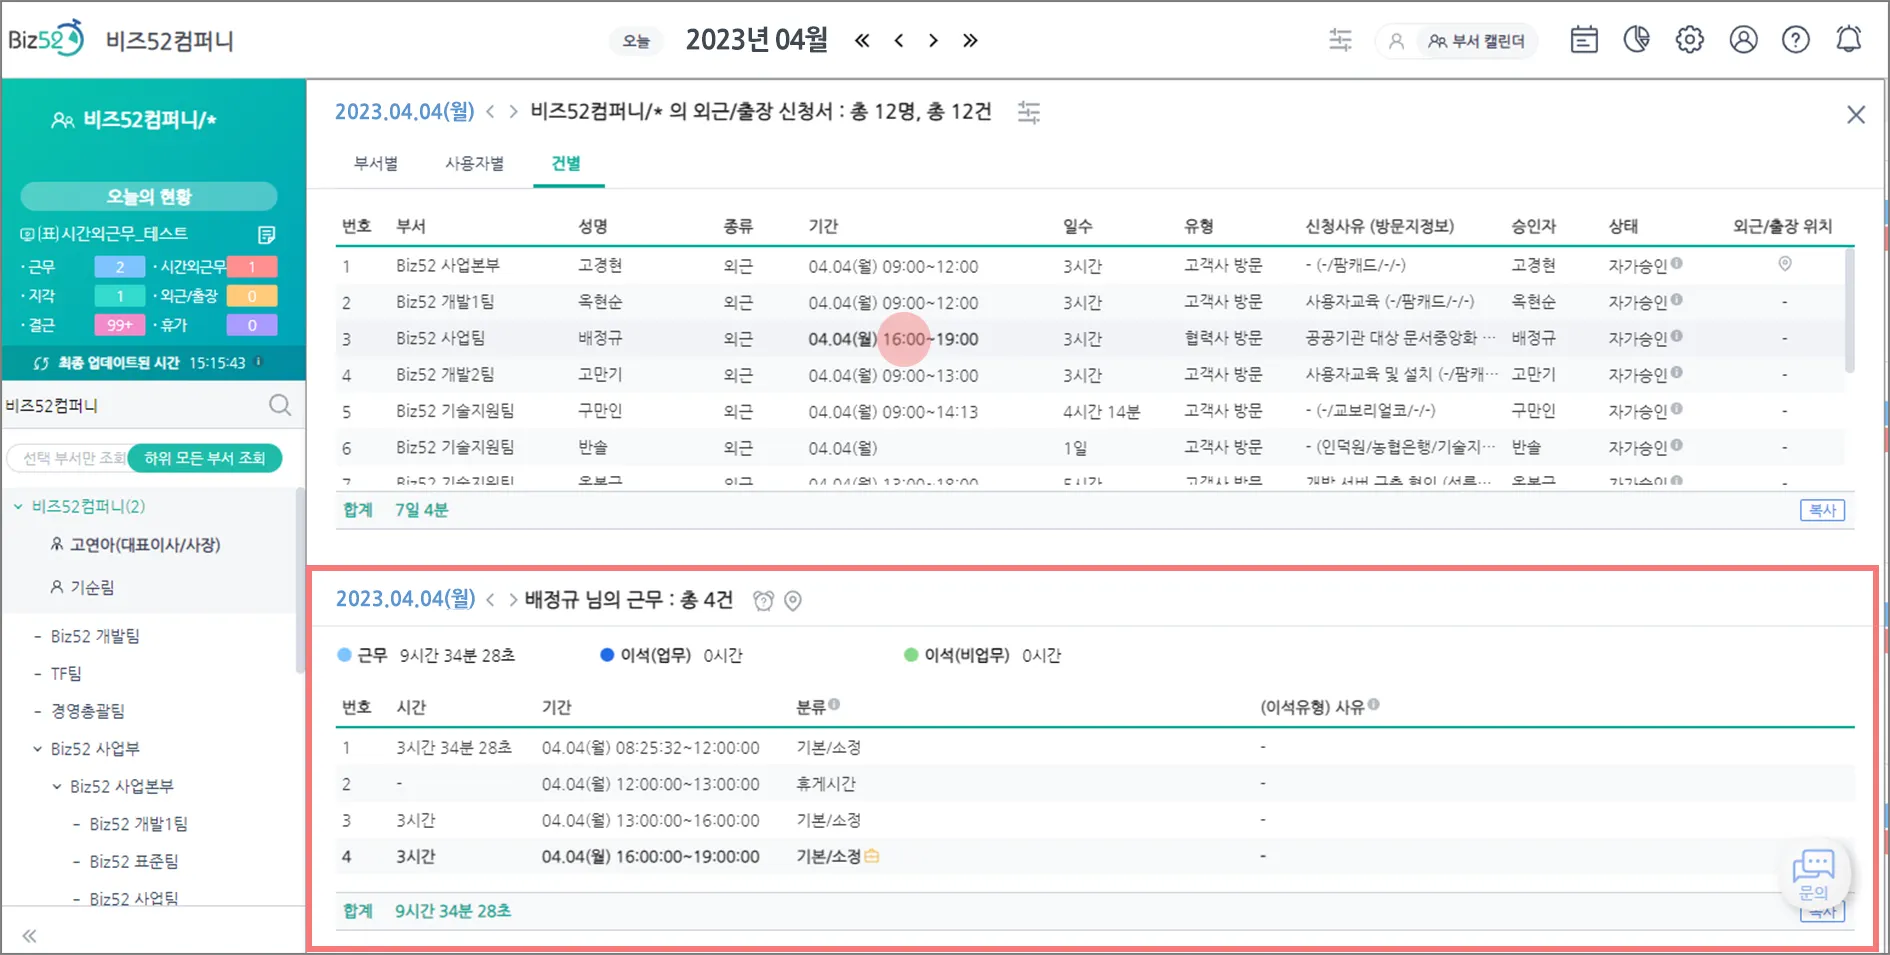Switch to the 사용자별 tab
1890x955 pixels.
pyautogui.click(x=475, y=164)
